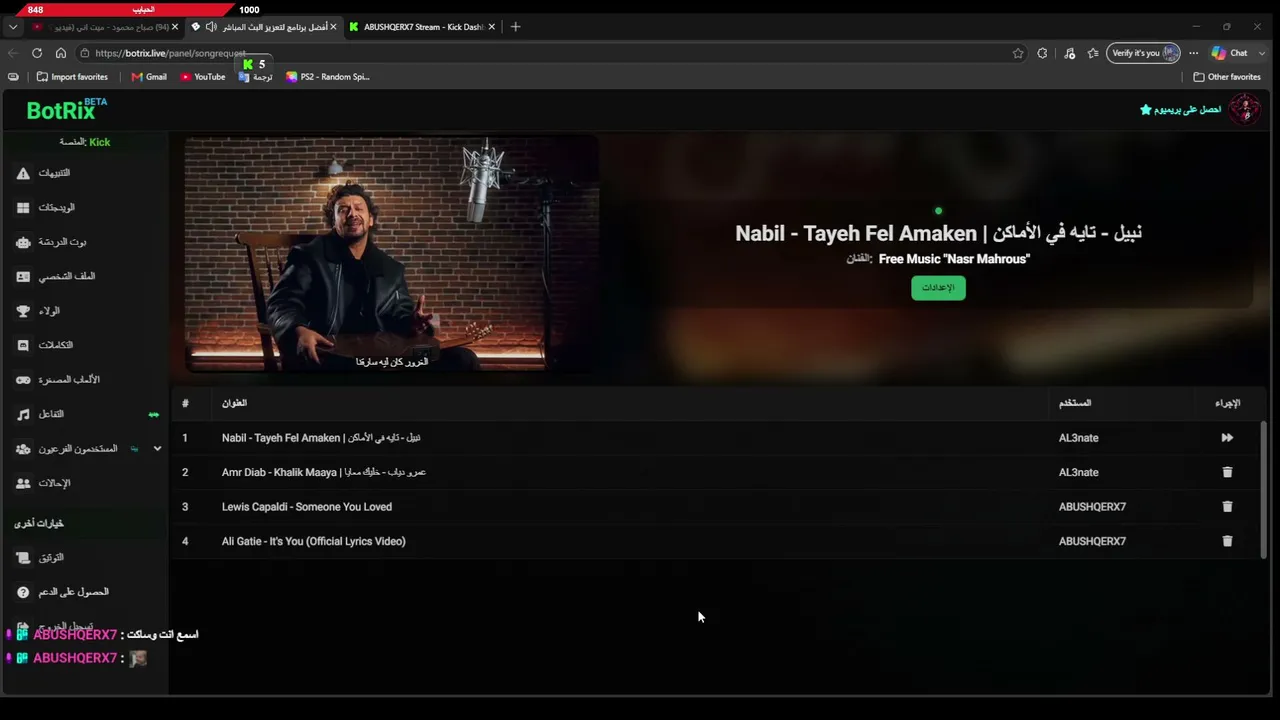Skip the playing Nabil - Tayeh Fel Amaken song
This screenshot has width=1280, height=720.
1227,438
